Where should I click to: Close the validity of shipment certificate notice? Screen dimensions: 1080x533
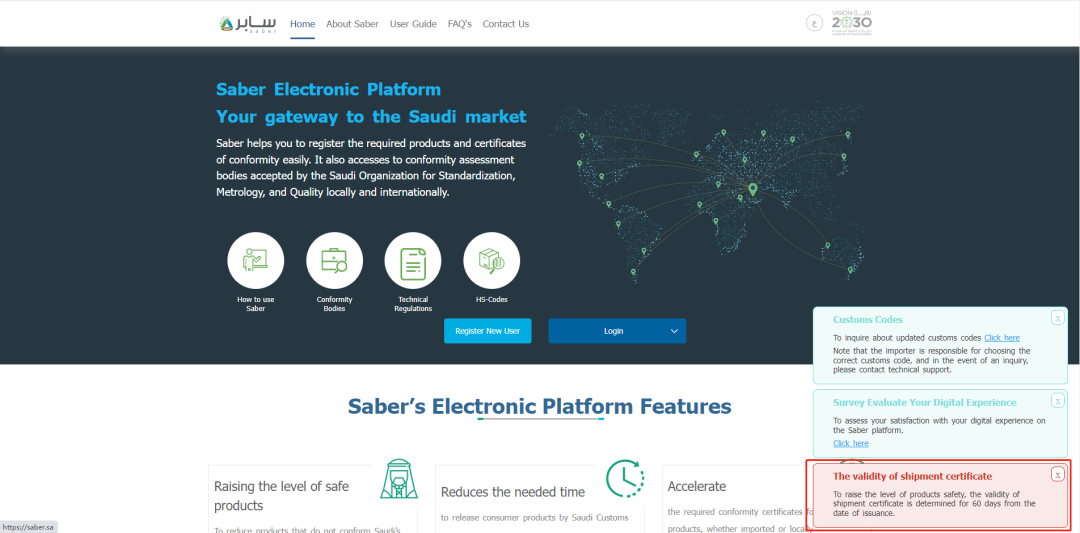tap(1057, 474)
